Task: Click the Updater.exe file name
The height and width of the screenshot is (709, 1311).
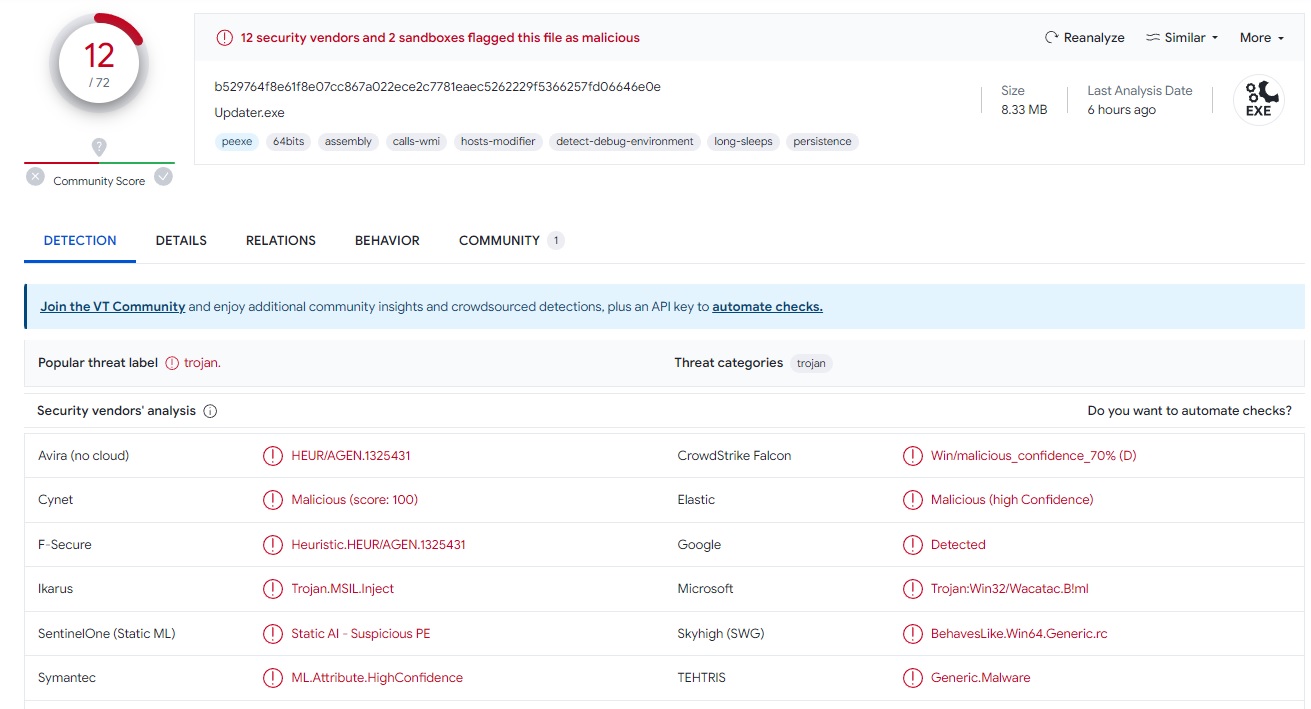Action: tap(249, 113)
